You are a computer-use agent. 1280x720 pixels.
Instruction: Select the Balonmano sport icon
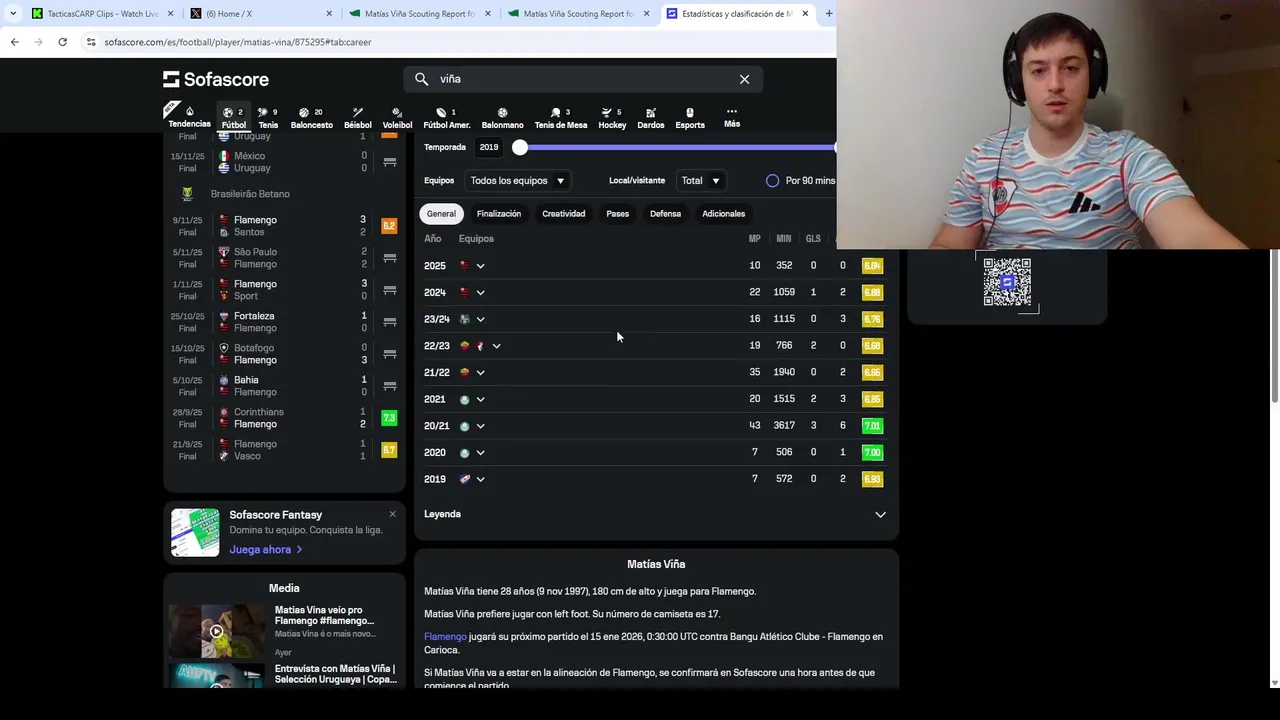click(502, 118)
